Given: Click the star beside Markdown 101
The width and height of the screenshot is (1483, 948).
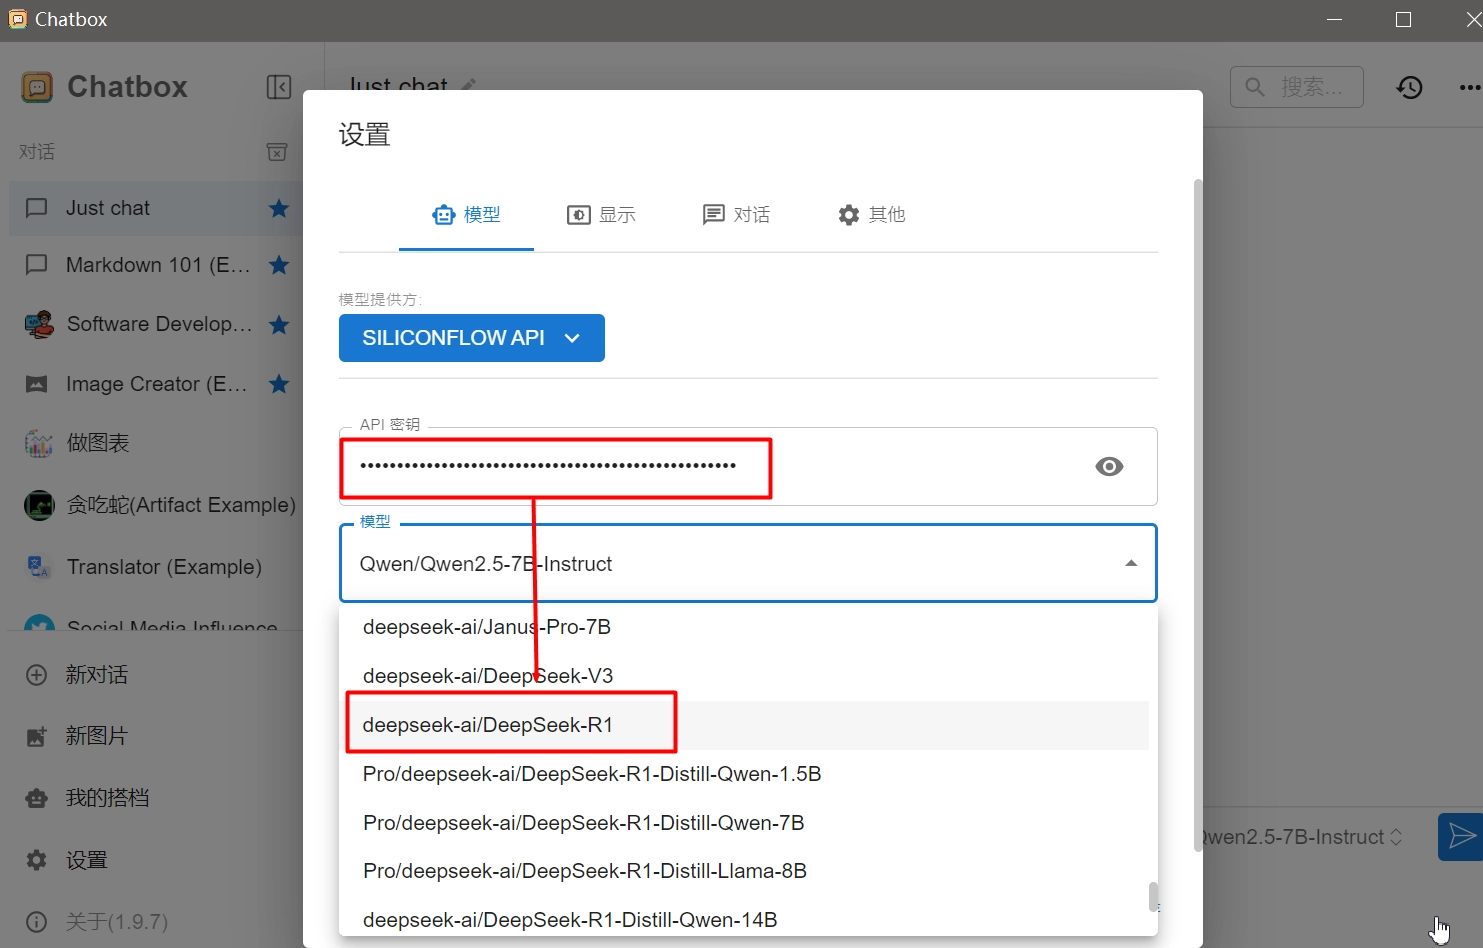Looking at the screenshot, I should (x=279, y=265).
